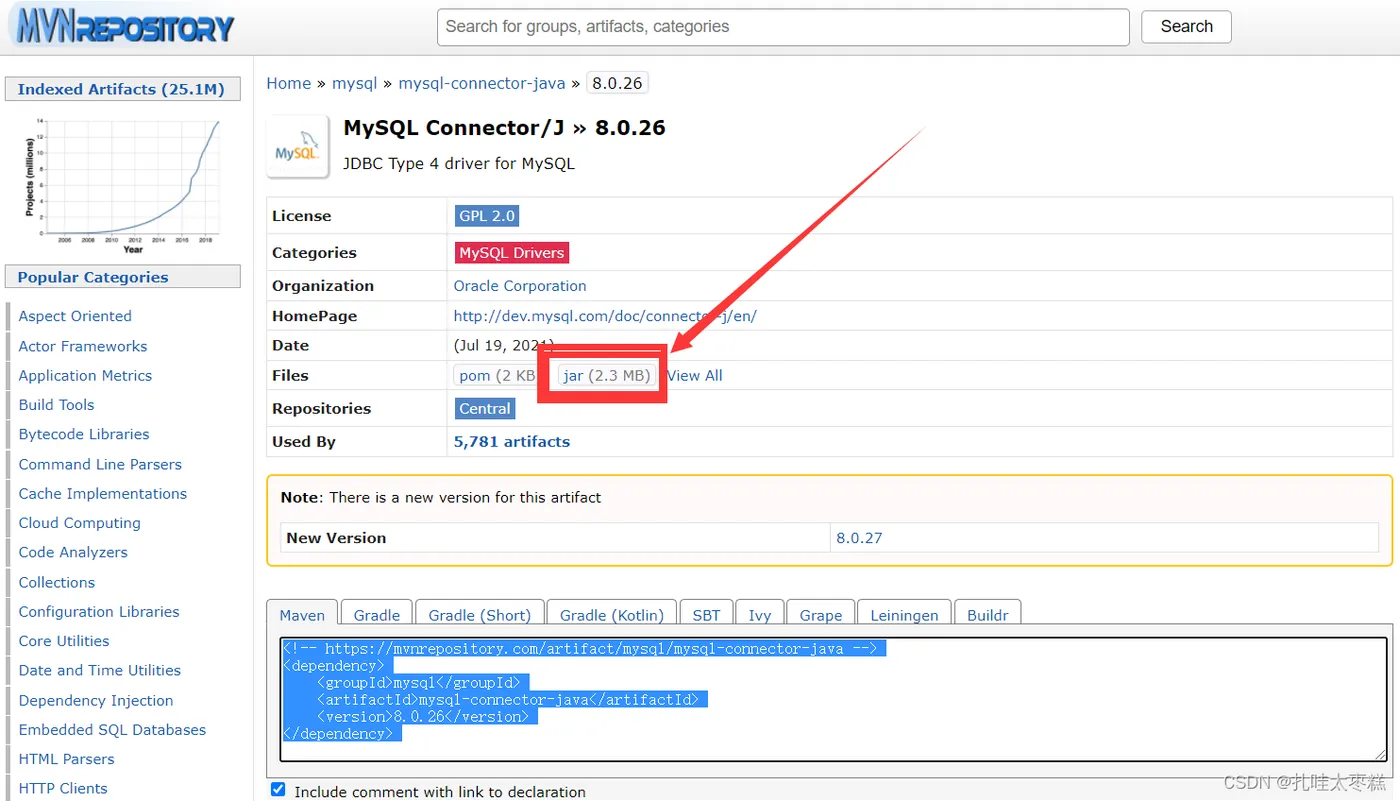Screen dimensions: 1400x801
Task: Download the pom file
Action: coord(495,375)
